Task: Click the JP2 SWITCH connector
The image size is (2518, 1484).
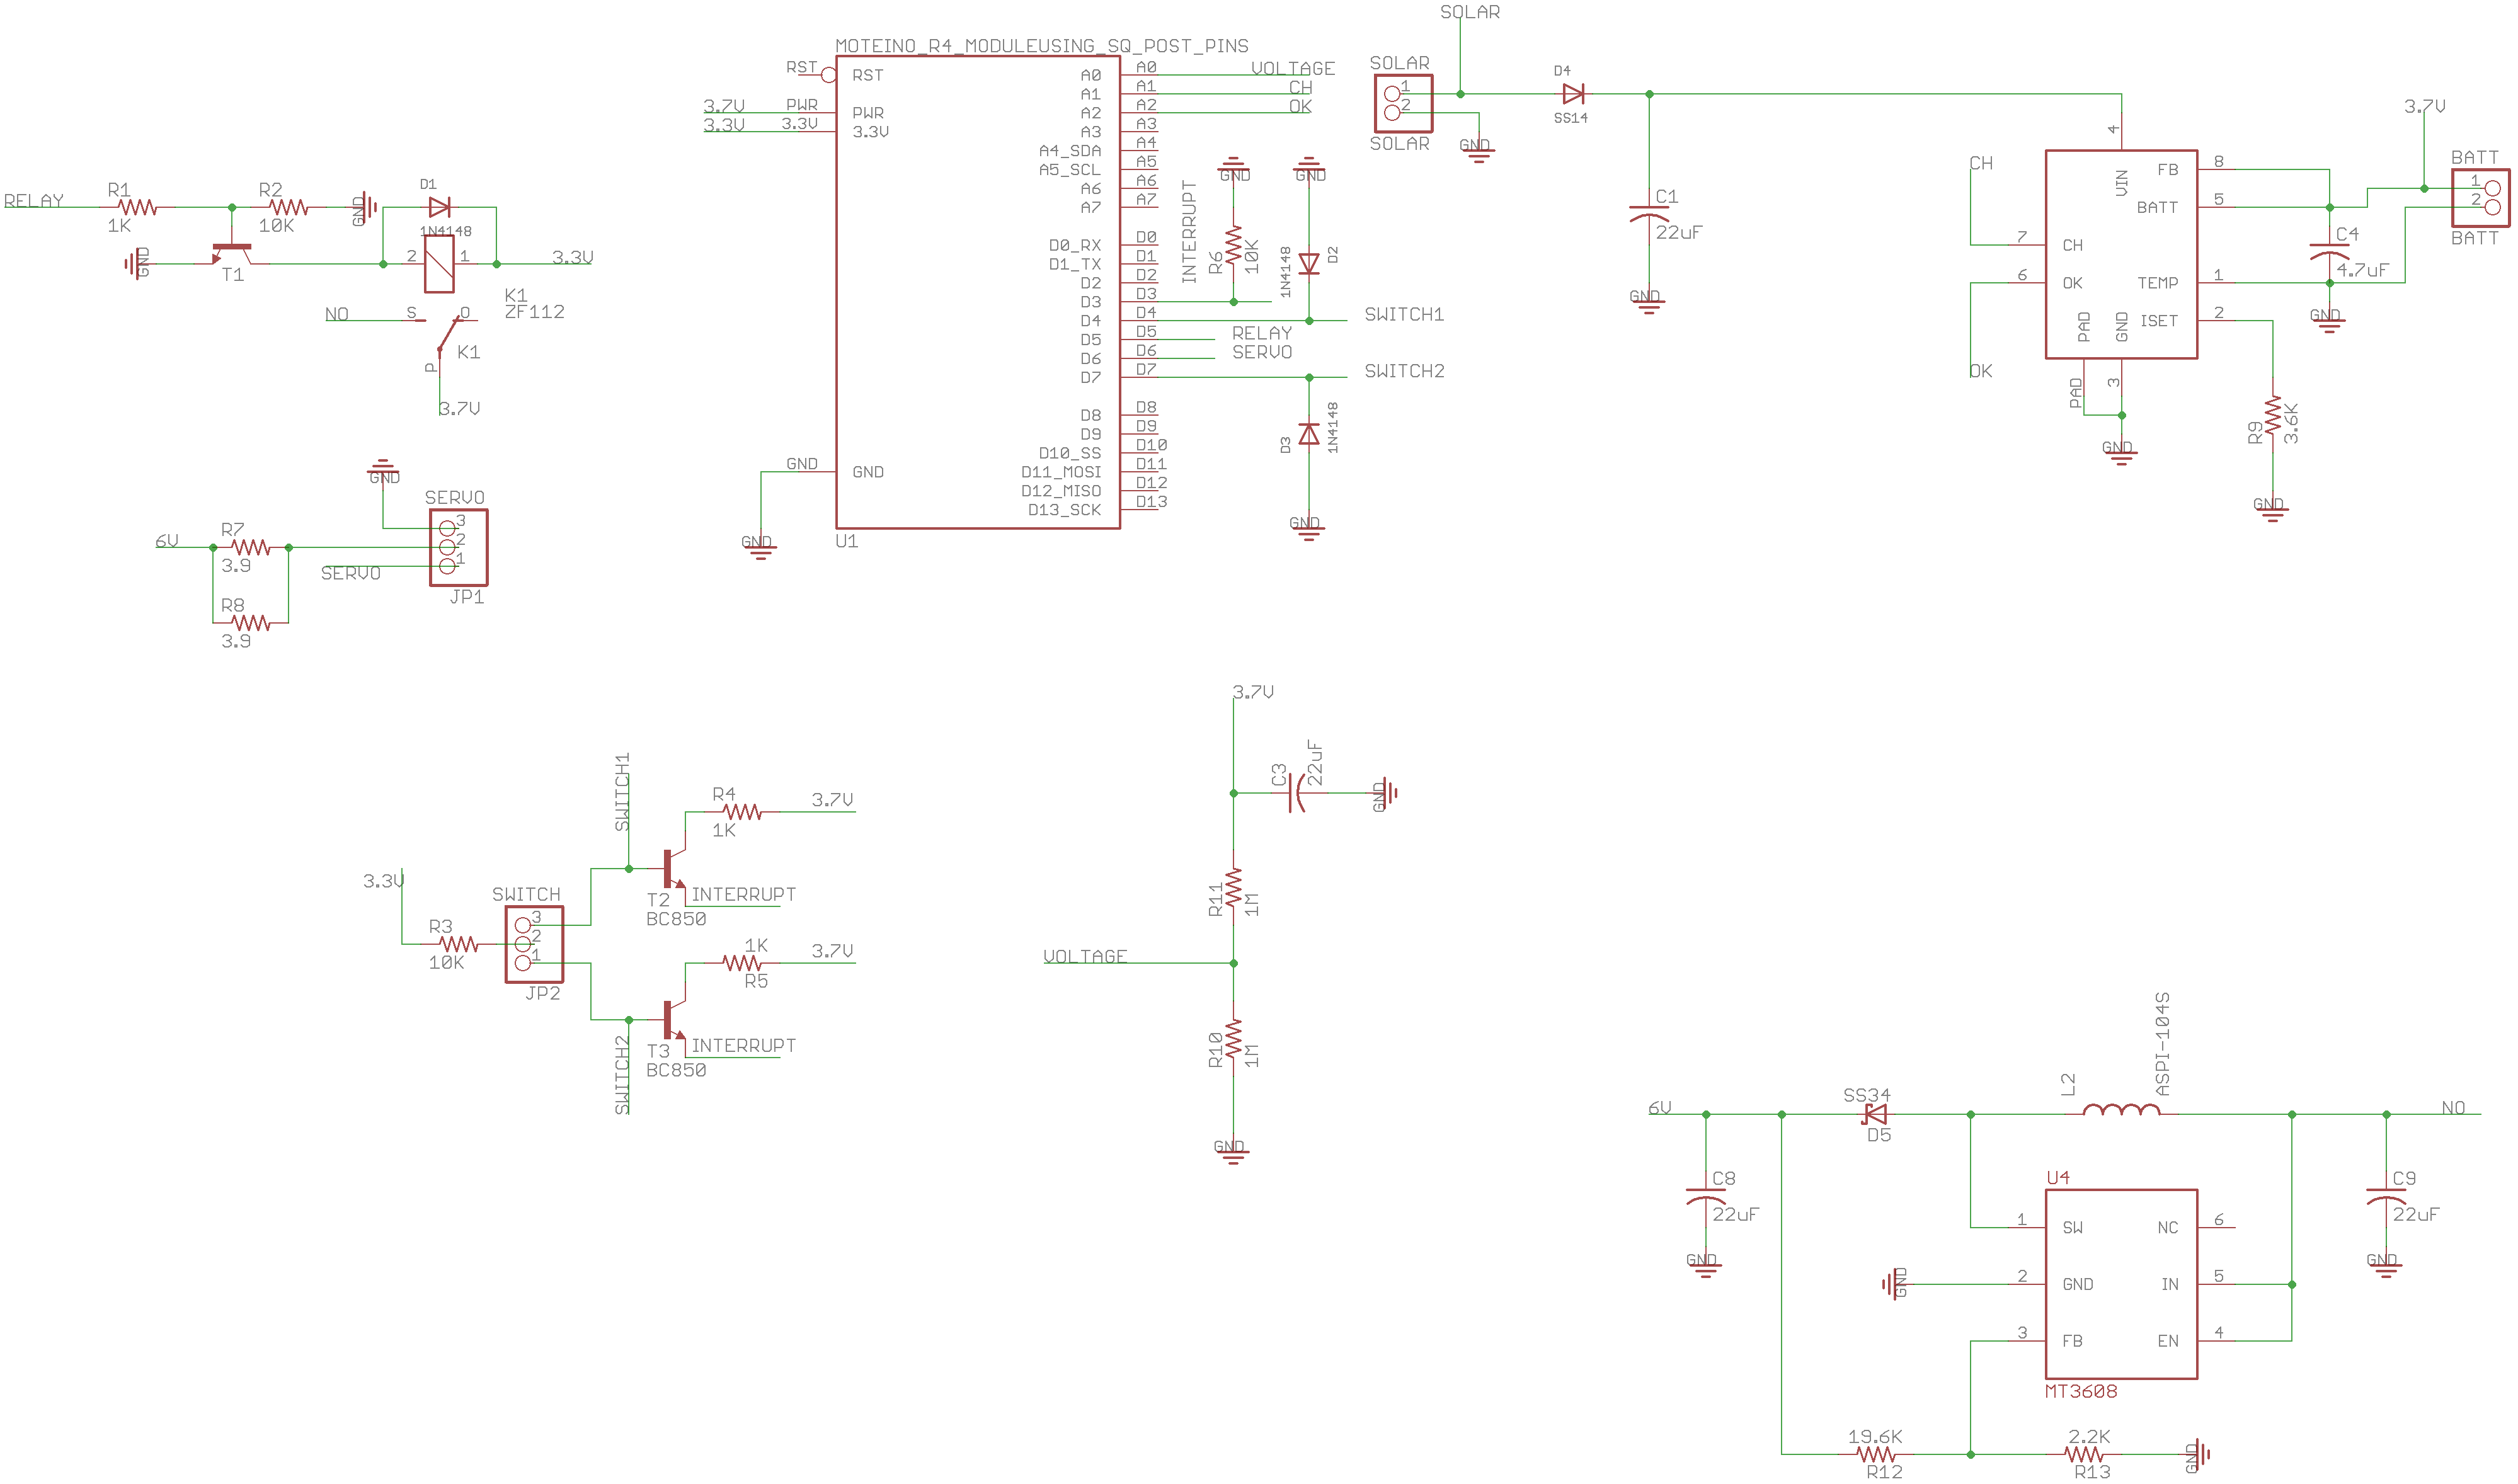Action: [x=534, y=944]
